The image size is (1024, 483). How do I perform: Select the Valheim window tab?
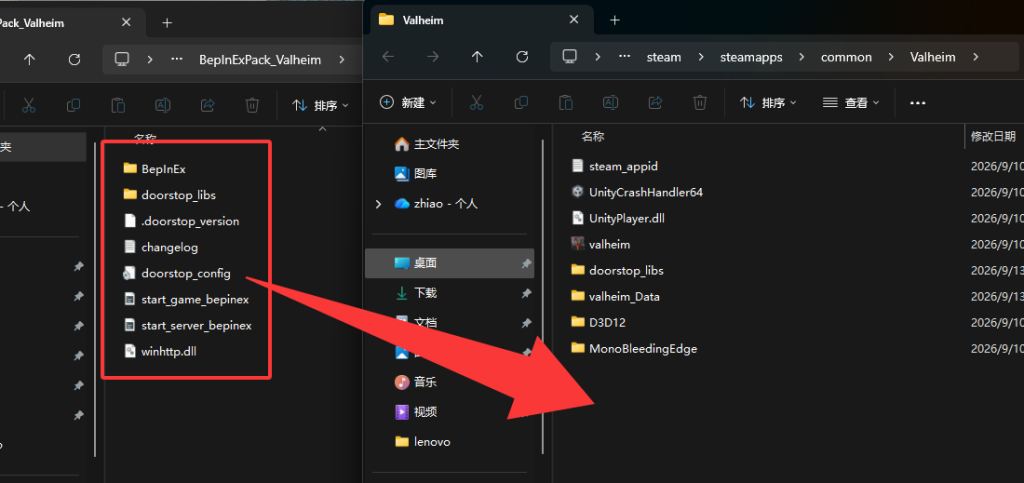tap(481, 20)
